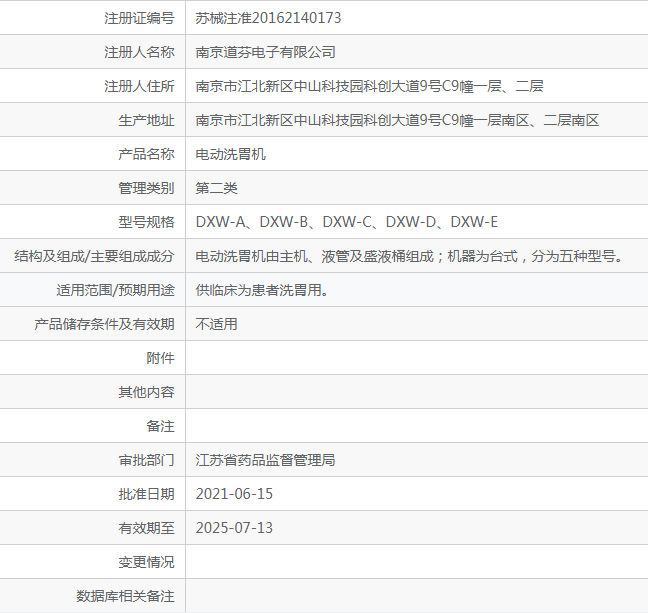The width and height of the screenshot is (648, 613).
Task: Click the 有效期至 label
Action: 146,528
